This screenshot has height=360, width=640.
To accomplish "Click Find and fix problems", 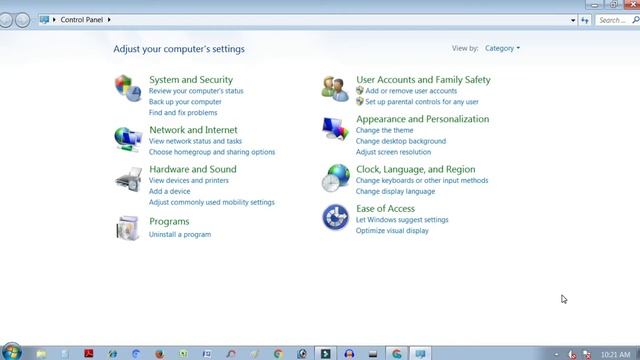I will 183,112.
